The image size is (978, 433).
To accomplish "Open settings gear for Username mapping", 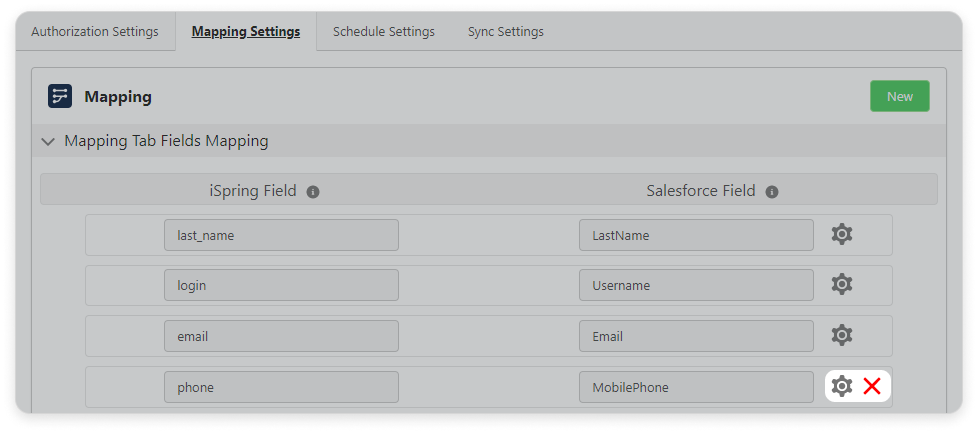I will 842,285.
